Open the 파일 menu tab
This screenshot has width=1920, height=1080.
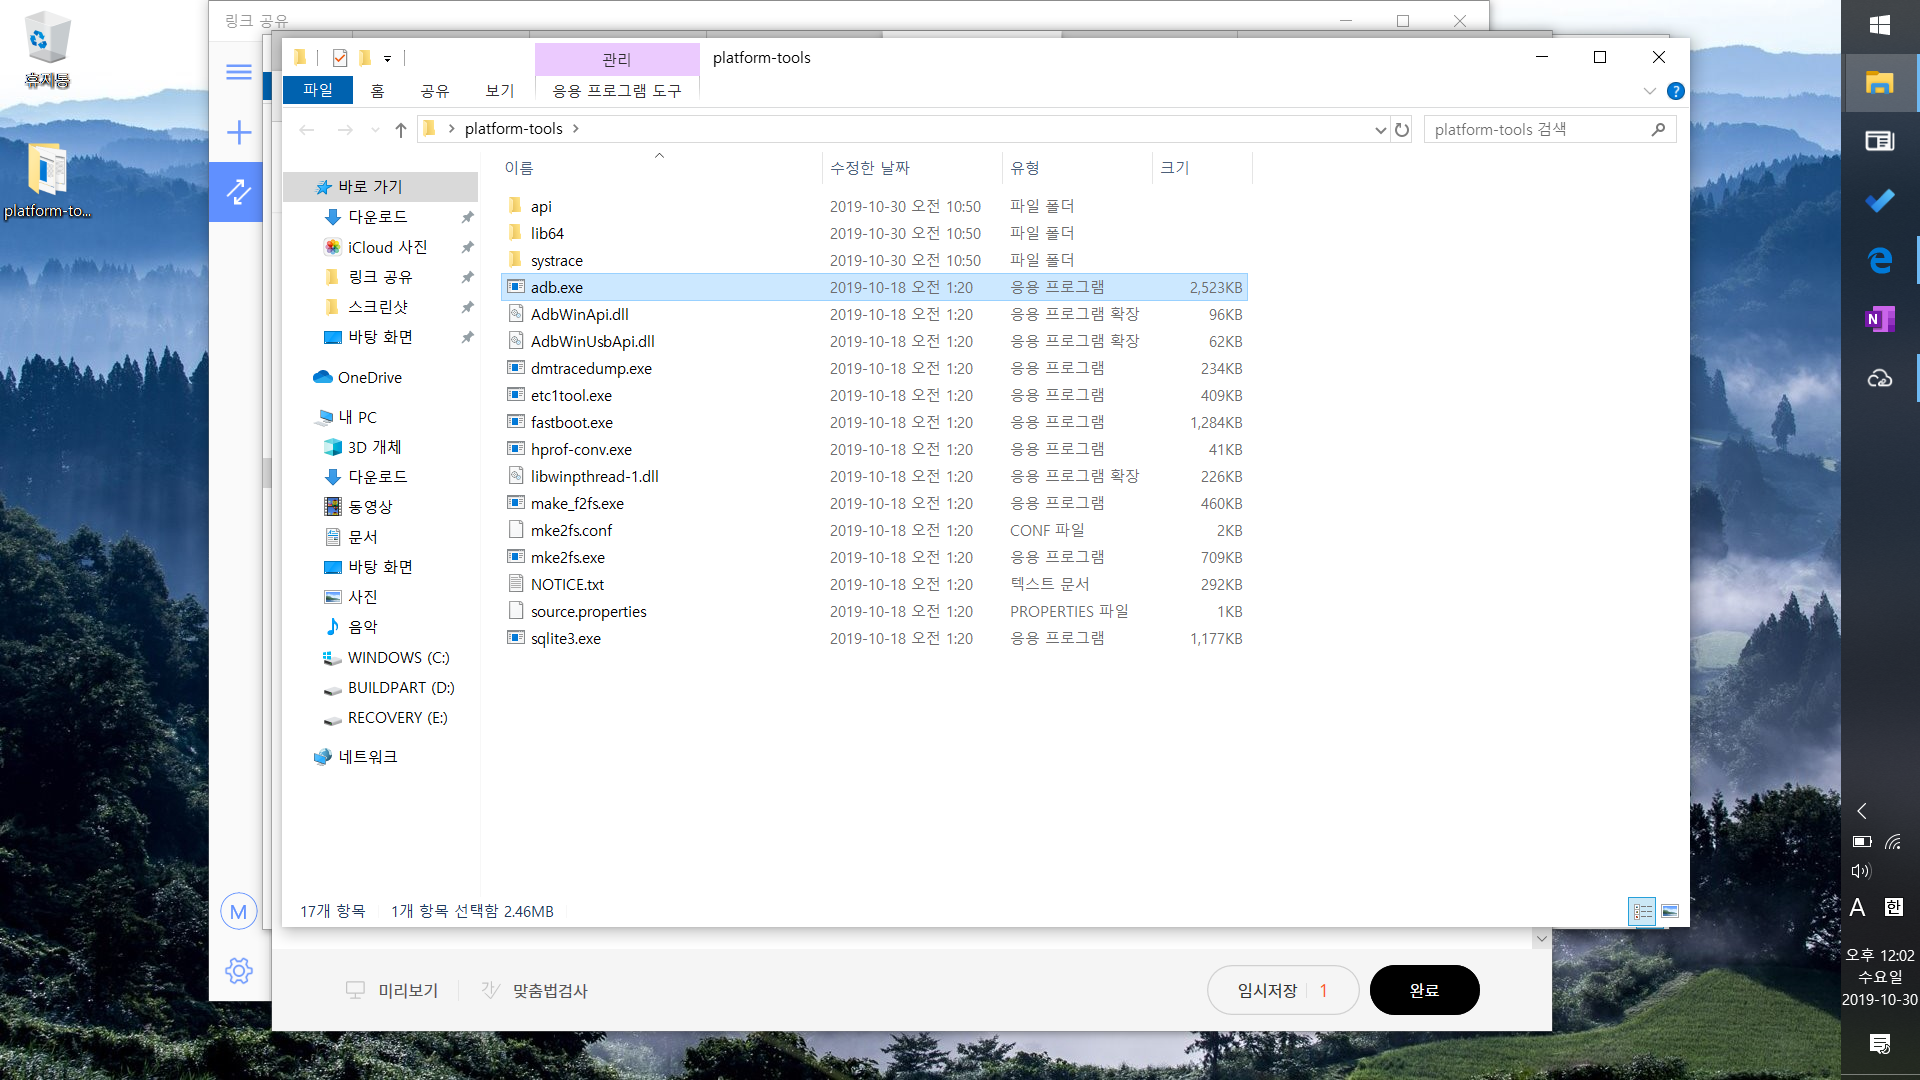click(318, 90)
